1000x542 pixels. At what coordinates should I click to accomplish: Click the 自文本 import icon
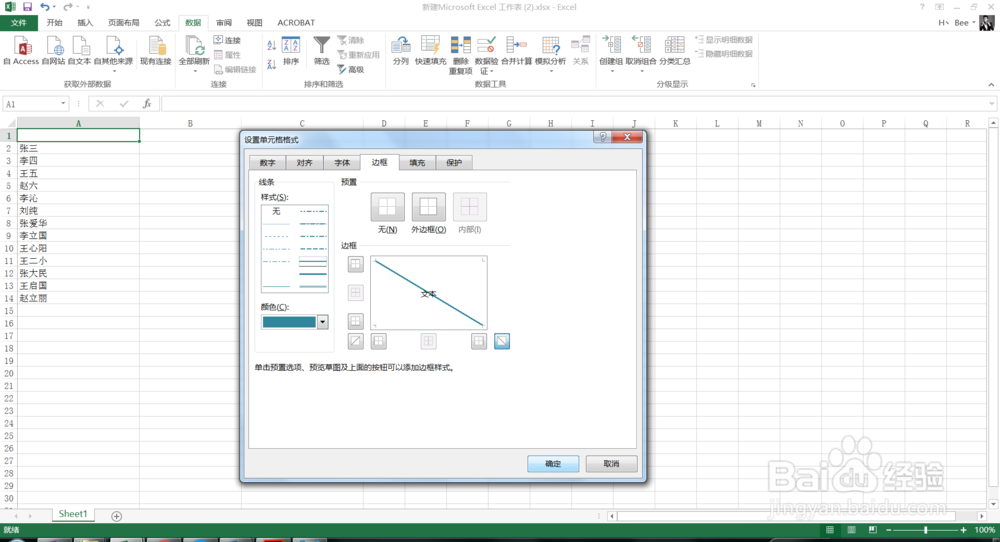coord(80,50)
